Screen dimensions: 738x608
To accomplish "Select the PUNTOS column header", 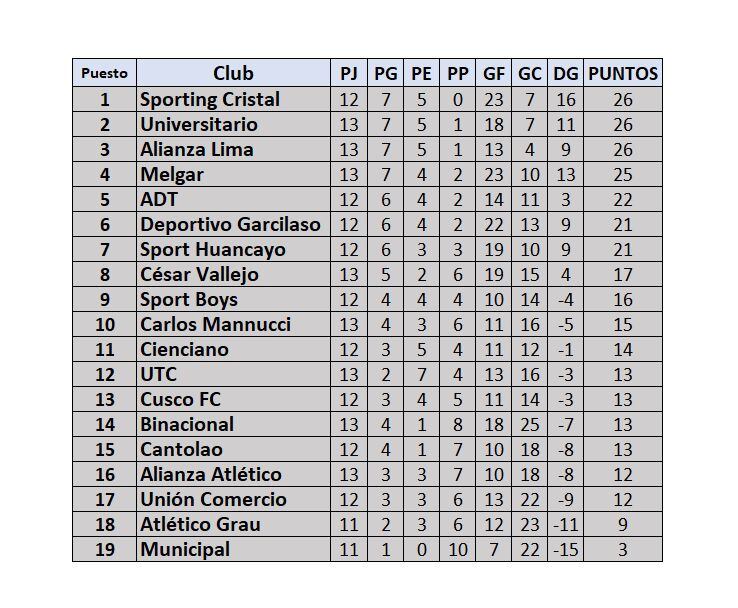I will click(x=623, y=73).
